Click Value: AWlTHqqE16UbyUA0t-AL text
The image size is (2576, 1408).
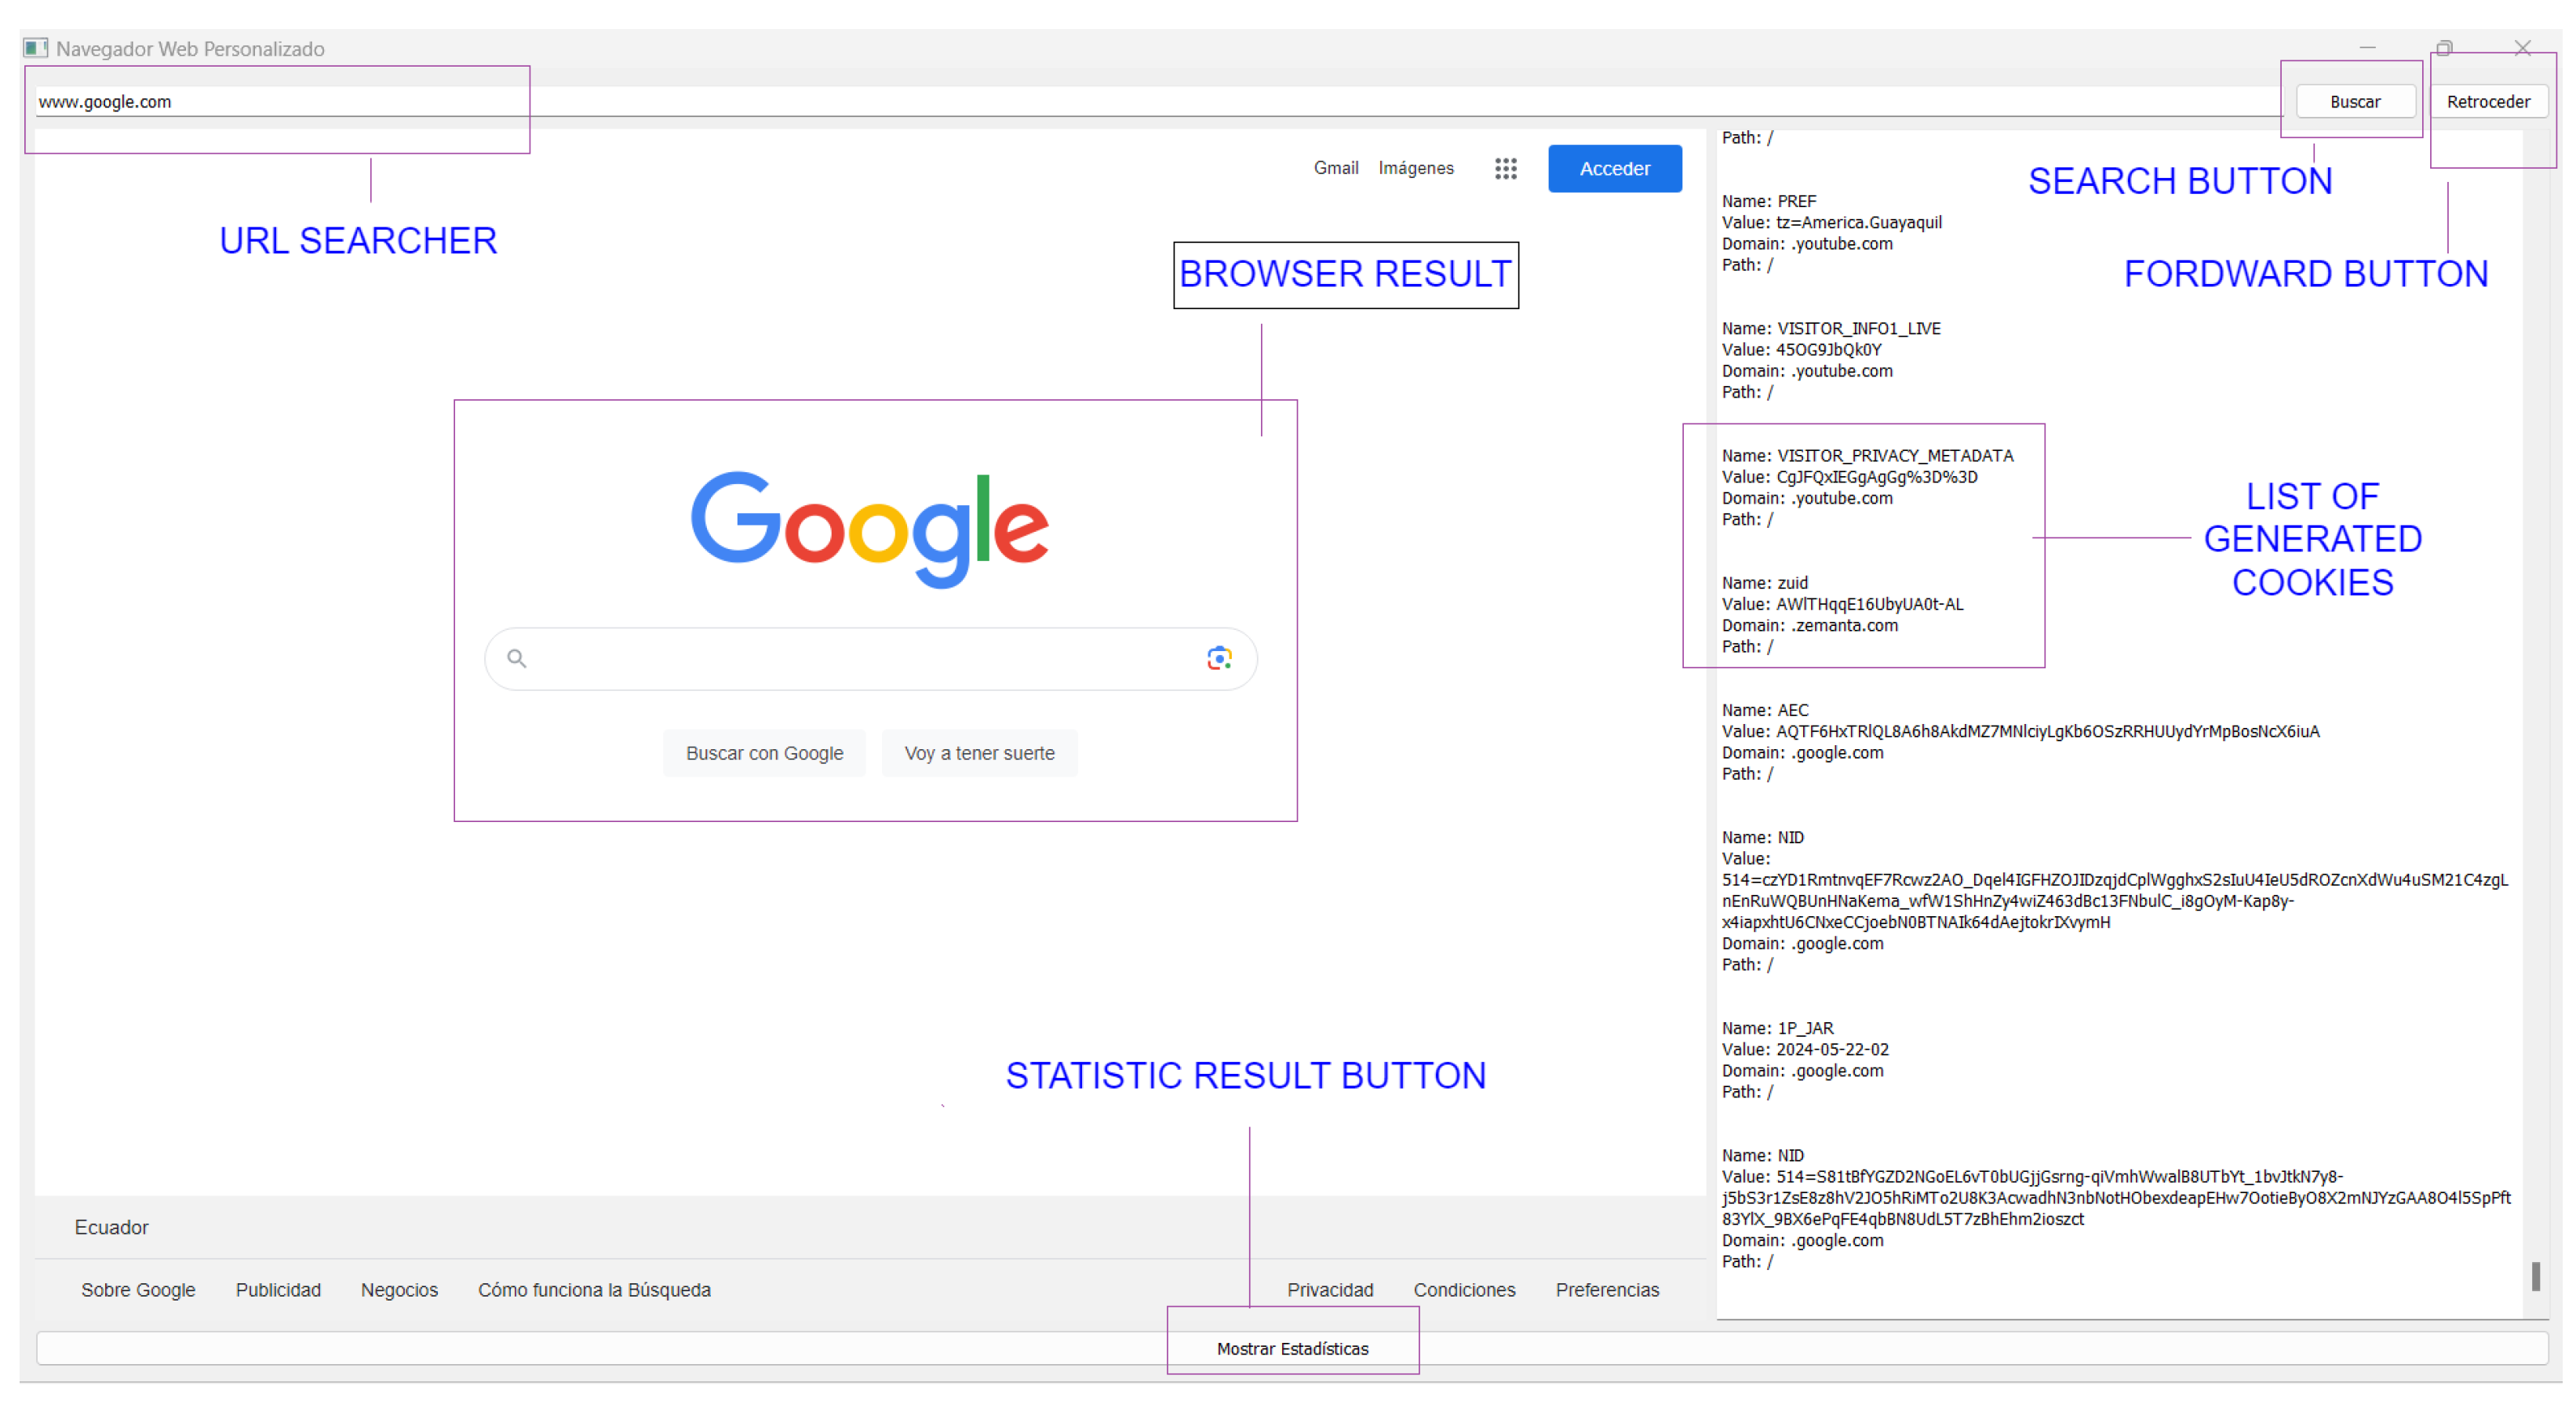coord(1842,604)
